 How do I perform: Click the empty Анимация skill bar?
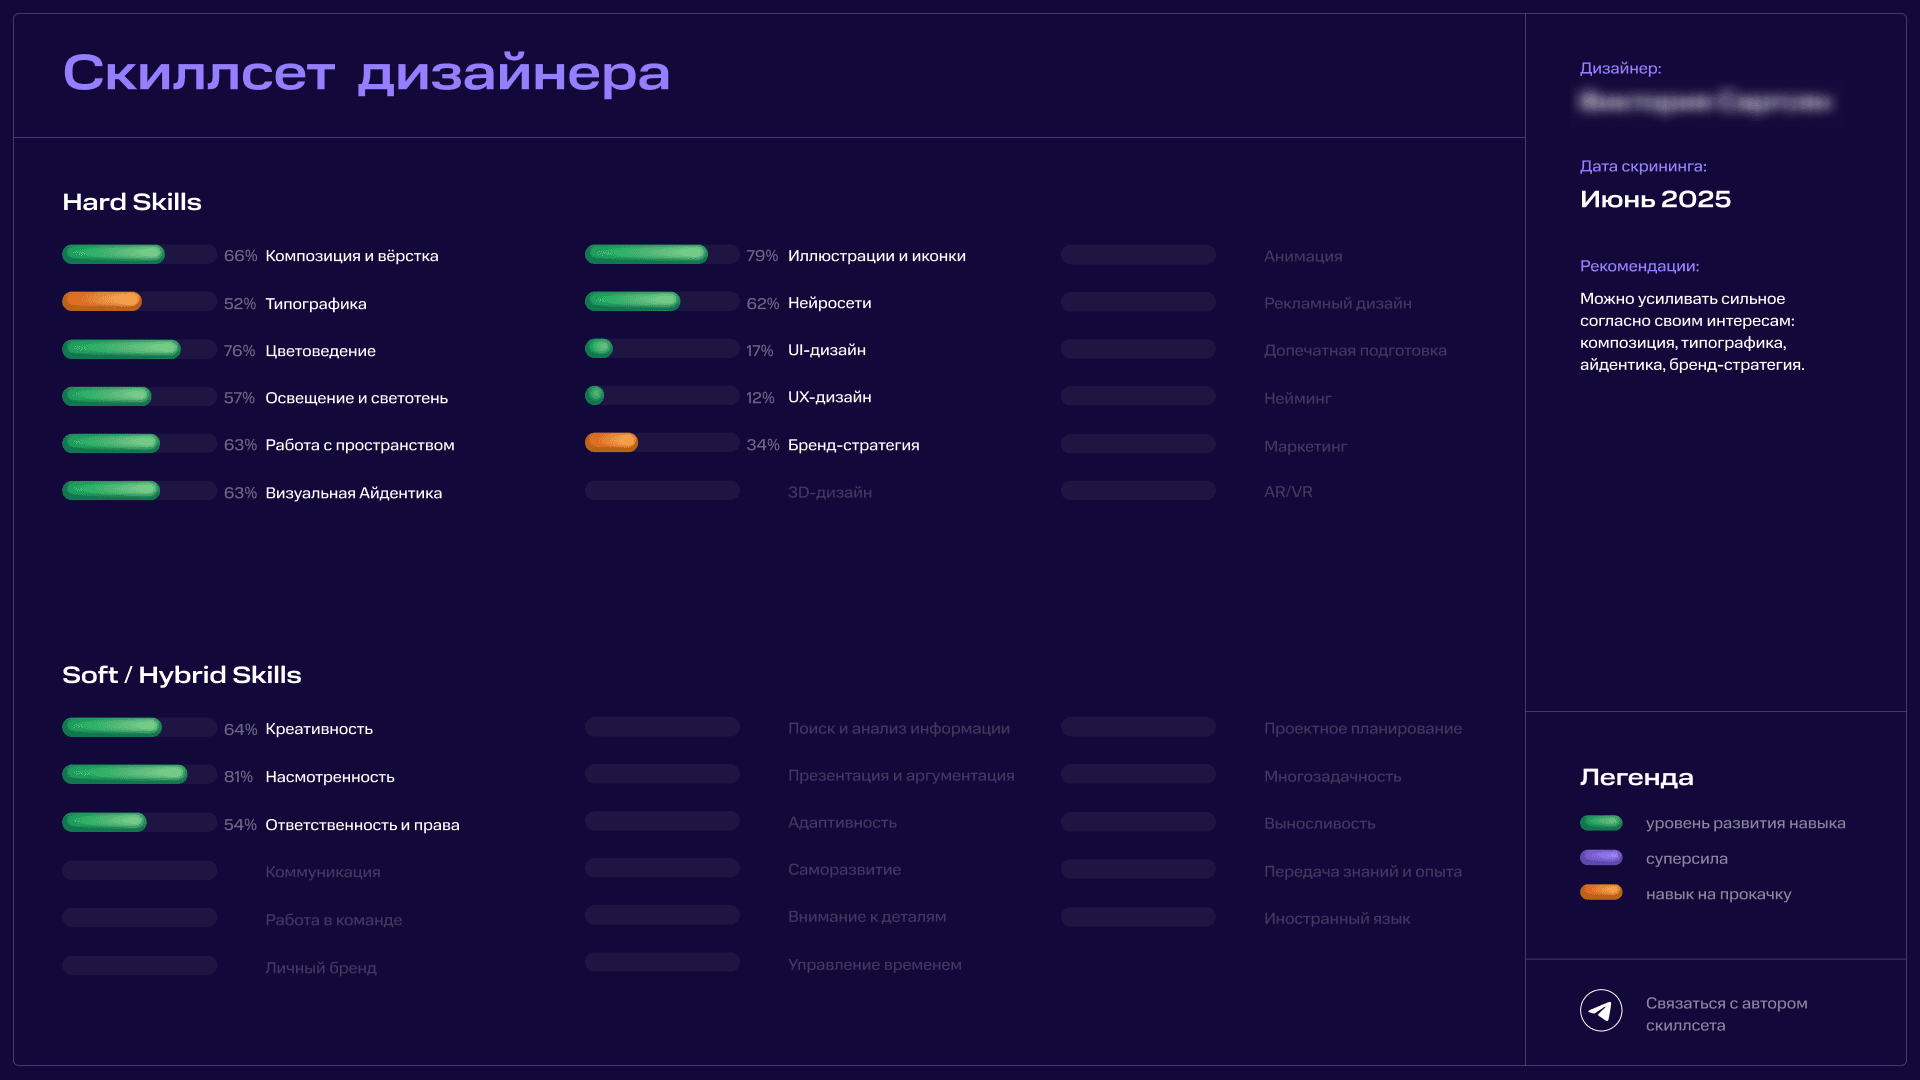tap(1138, 255)
